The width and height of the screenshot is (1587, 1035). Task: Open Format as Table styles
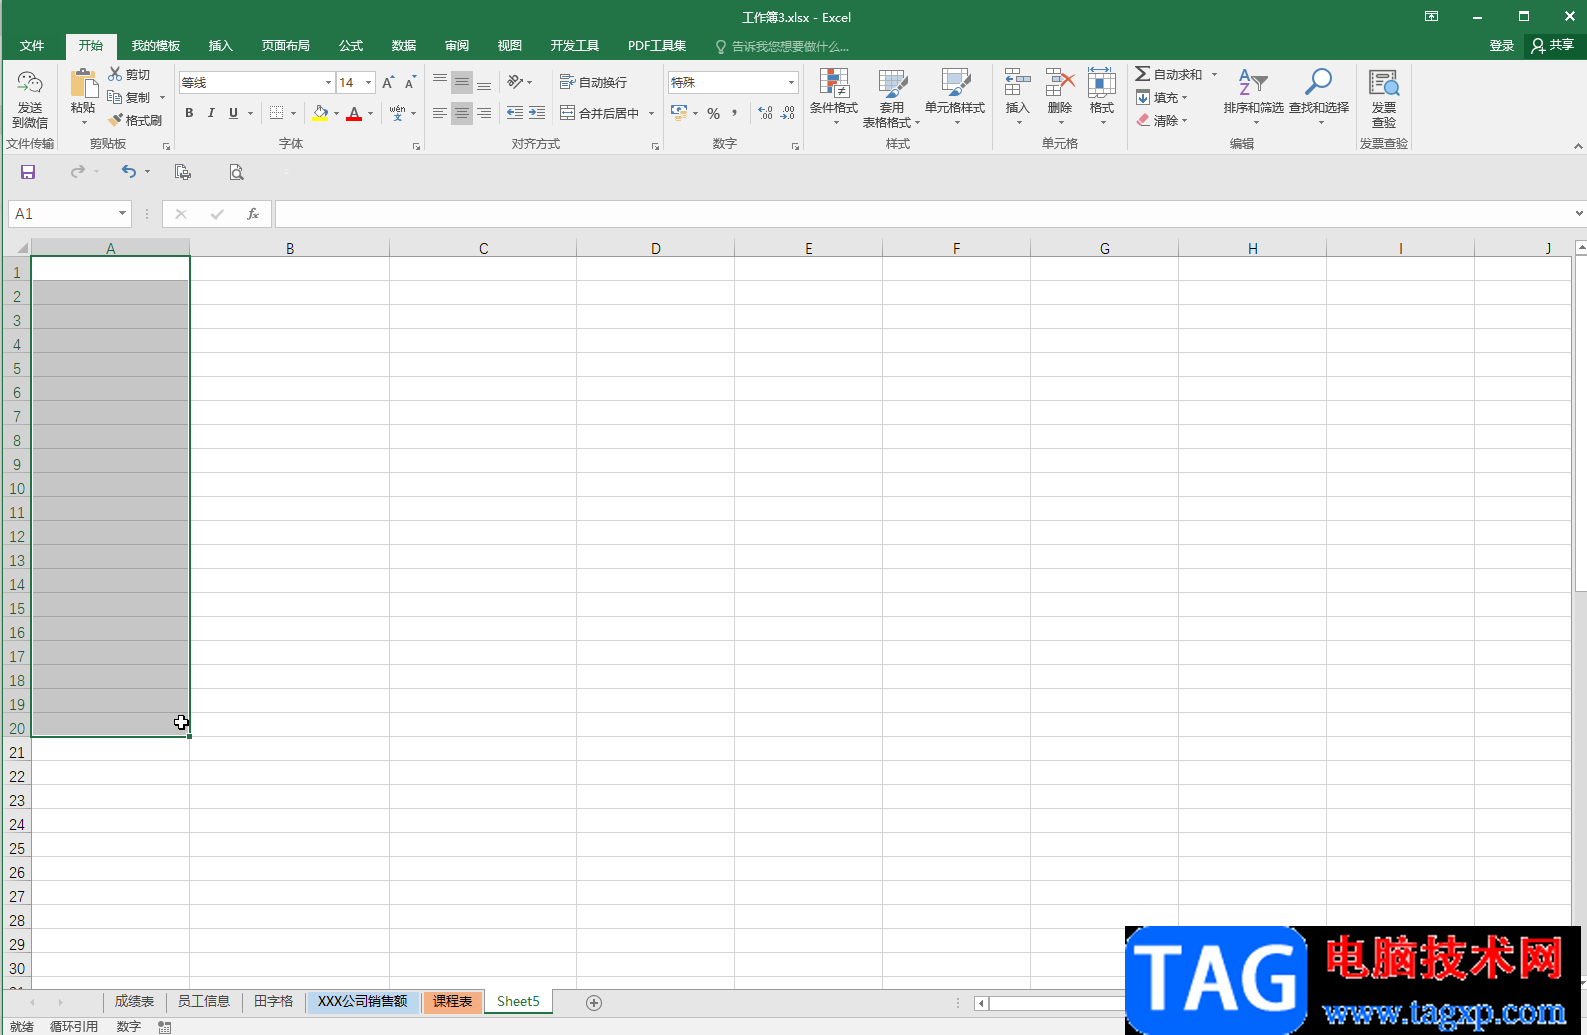pyautogui.click(x=891, y=97)
